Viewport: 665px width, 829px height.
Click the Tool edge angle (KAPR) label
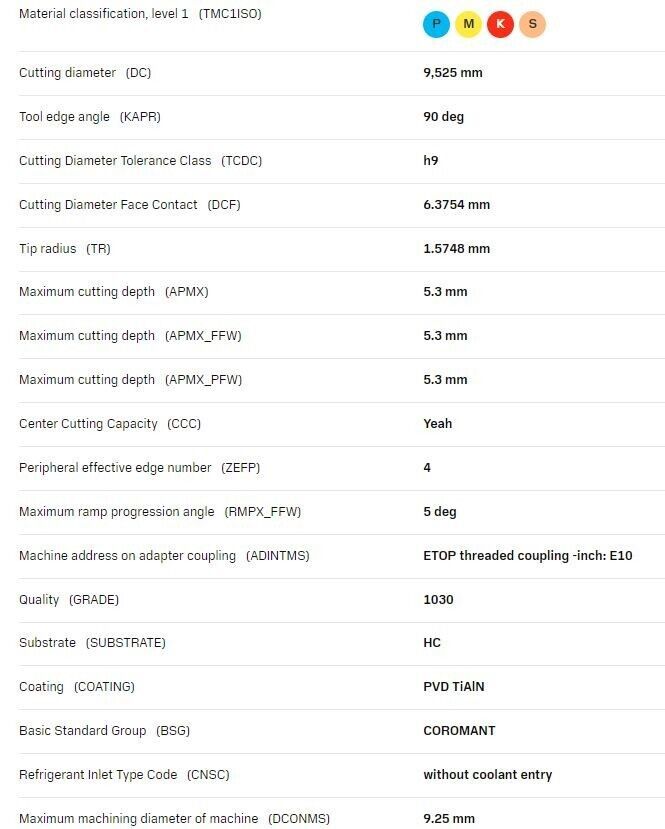(90, 117)
